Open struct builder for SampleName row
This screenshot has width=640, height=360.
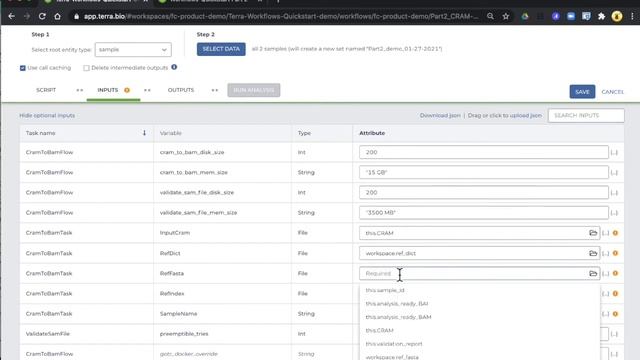click(605, 313)
